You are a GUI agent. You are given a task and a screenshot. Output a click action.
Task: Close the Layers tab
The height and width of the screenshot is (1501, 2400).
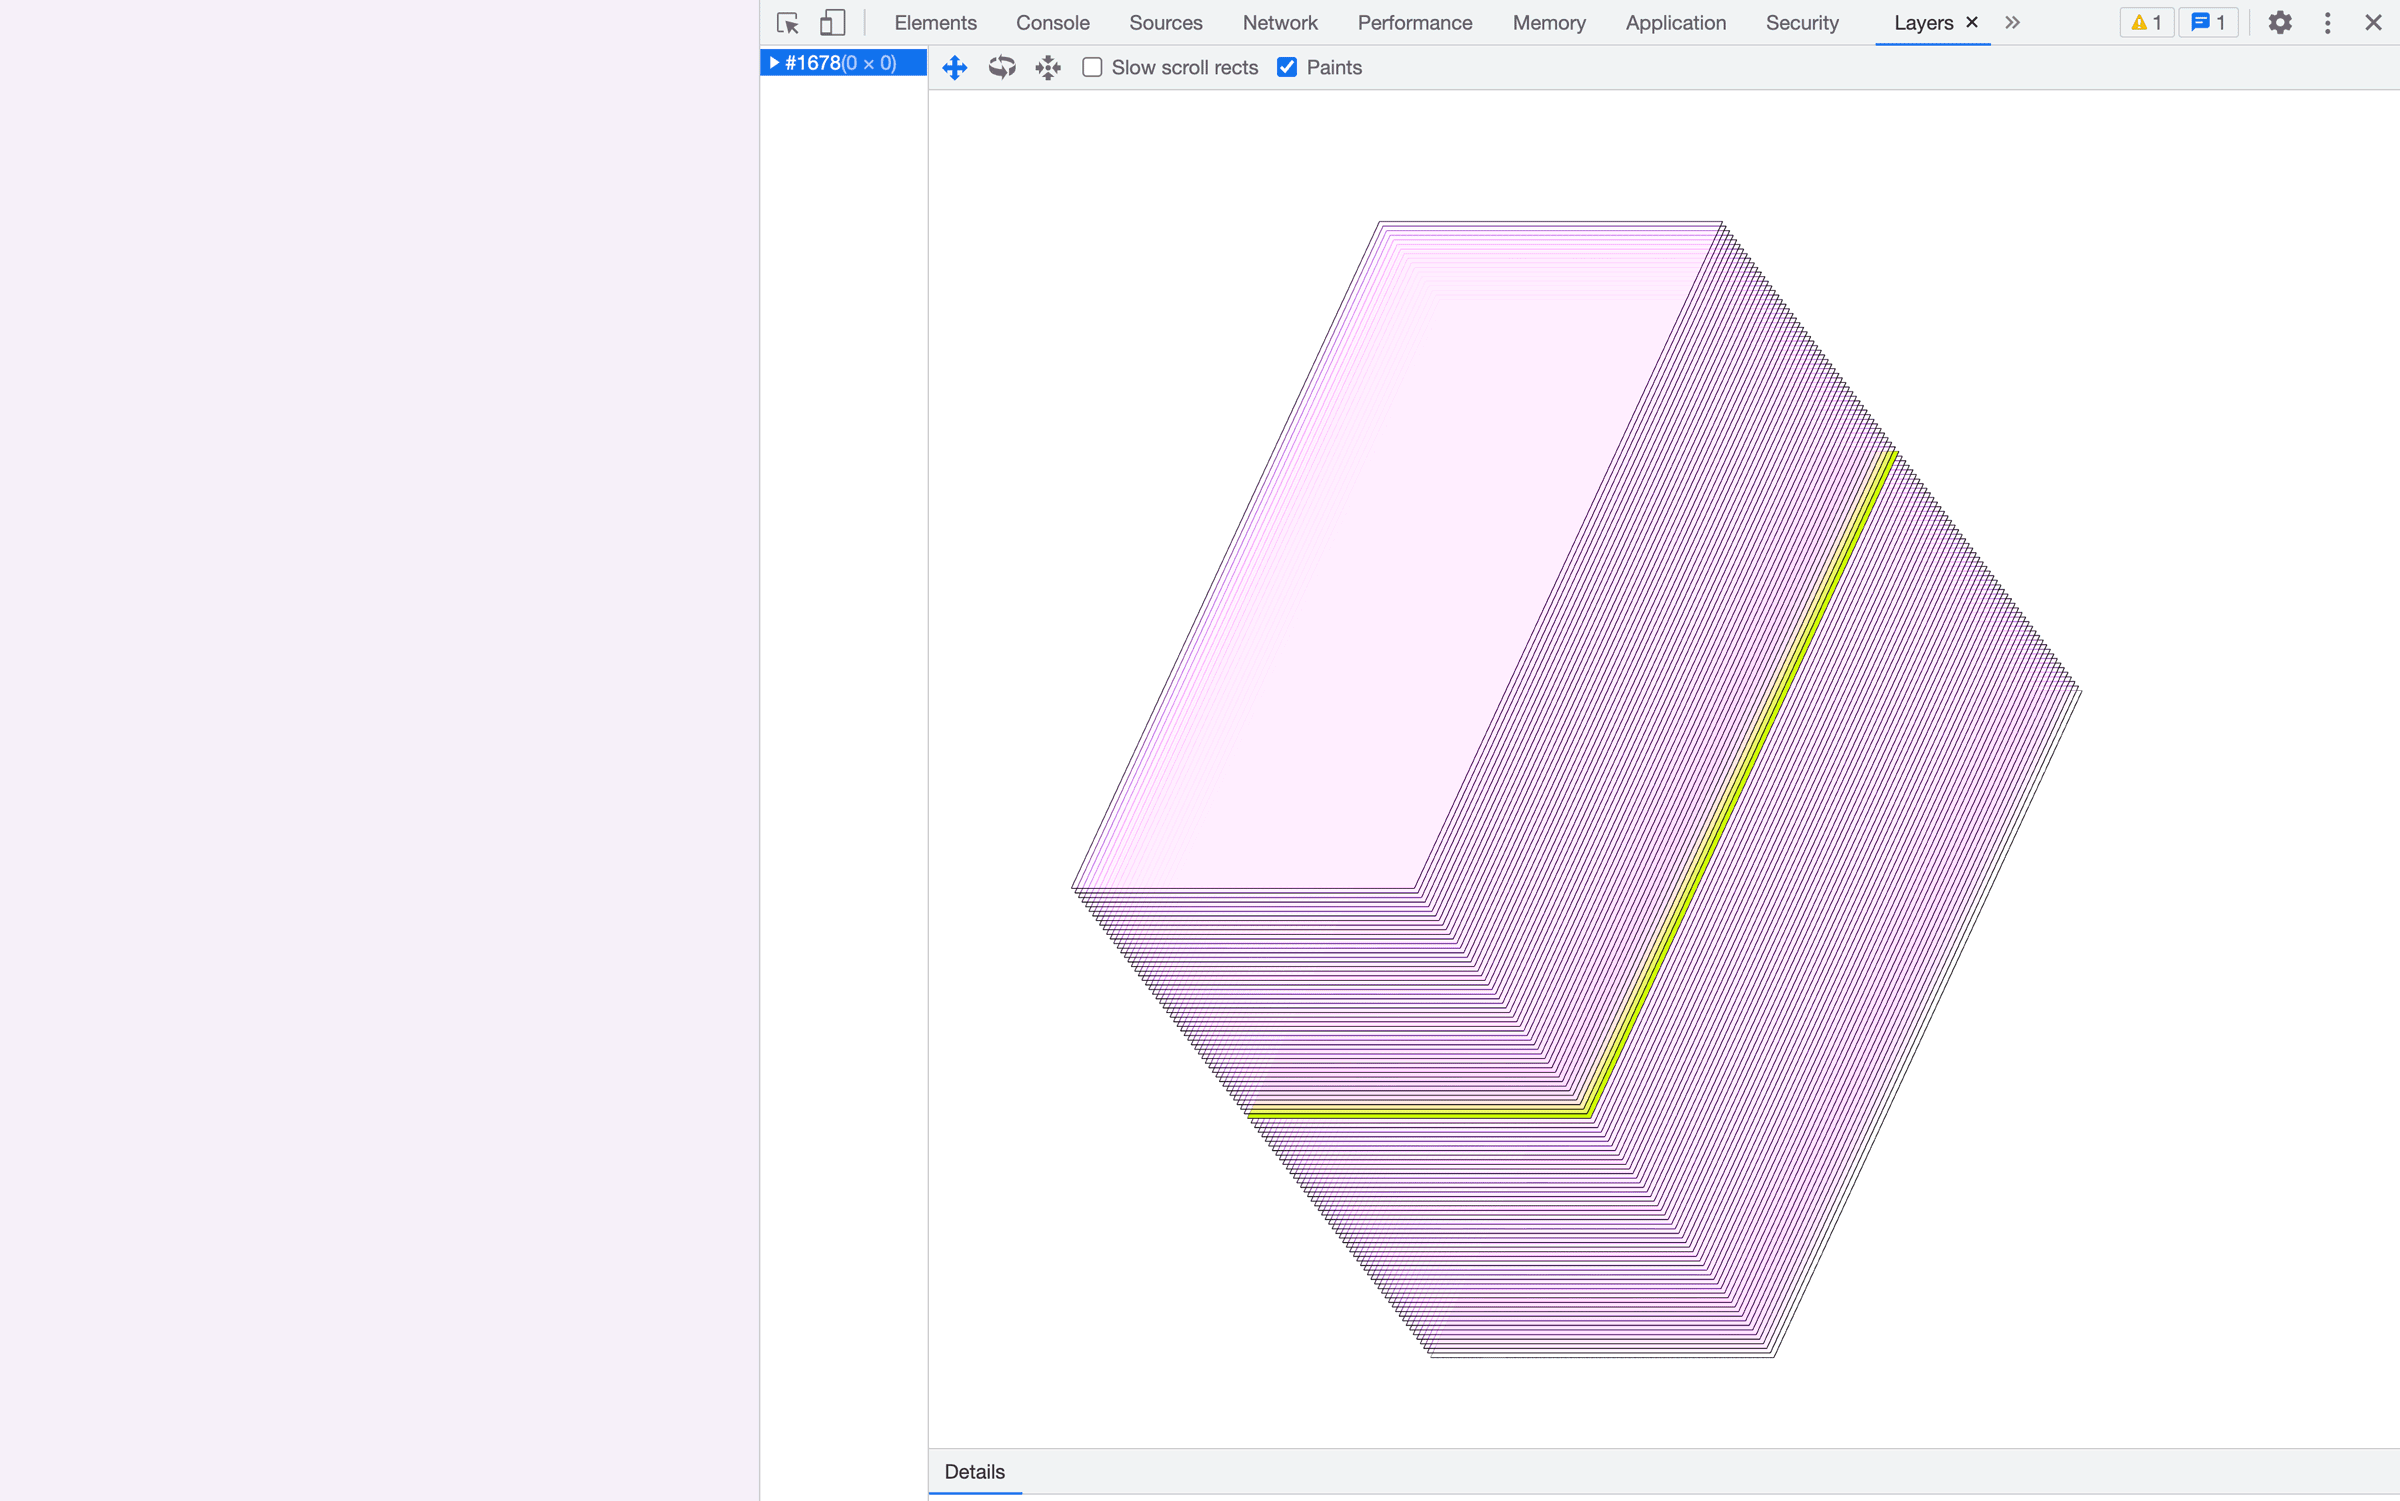tap(1972, 22)
